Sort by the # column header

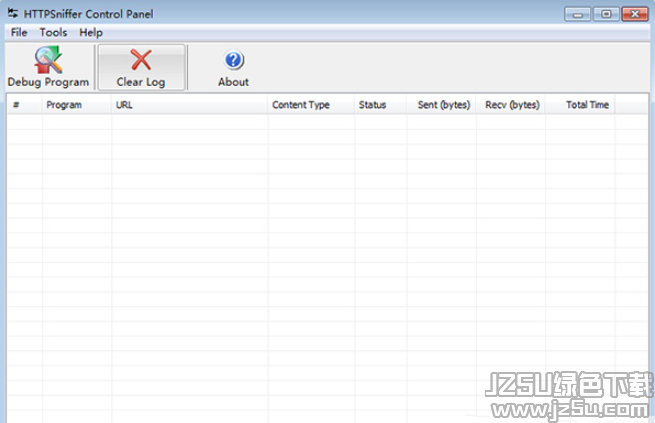point(25,105)
